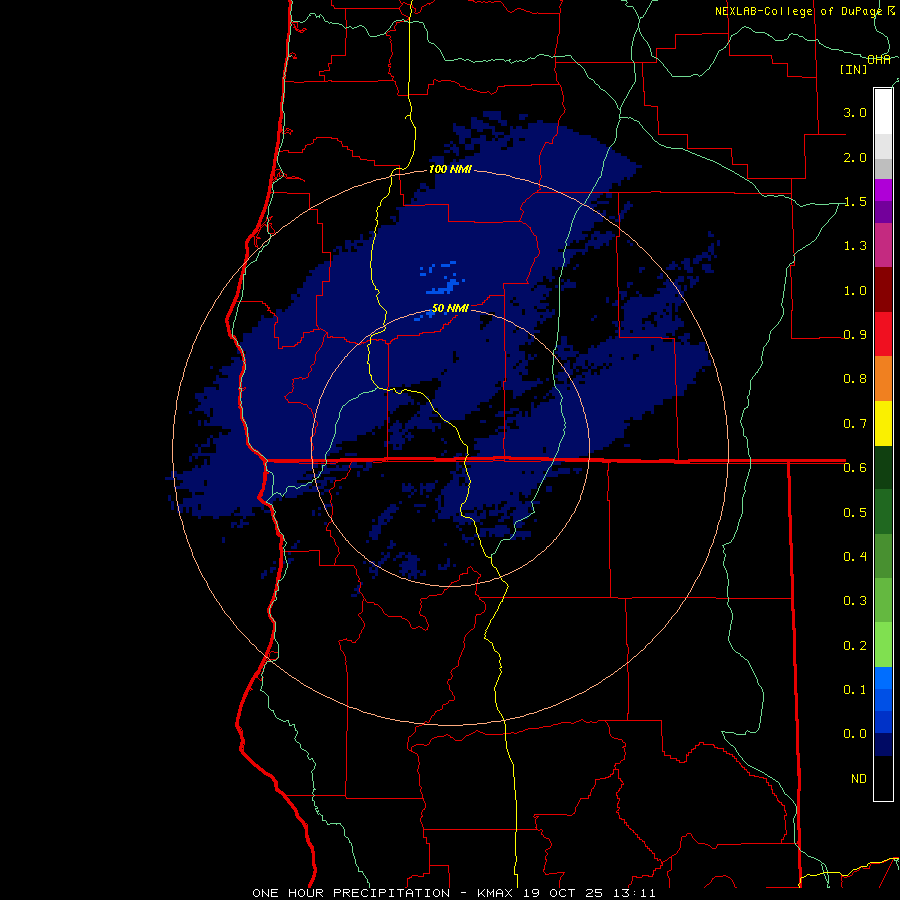Click the white 3.0 inch legend swatch

[883, 112]
